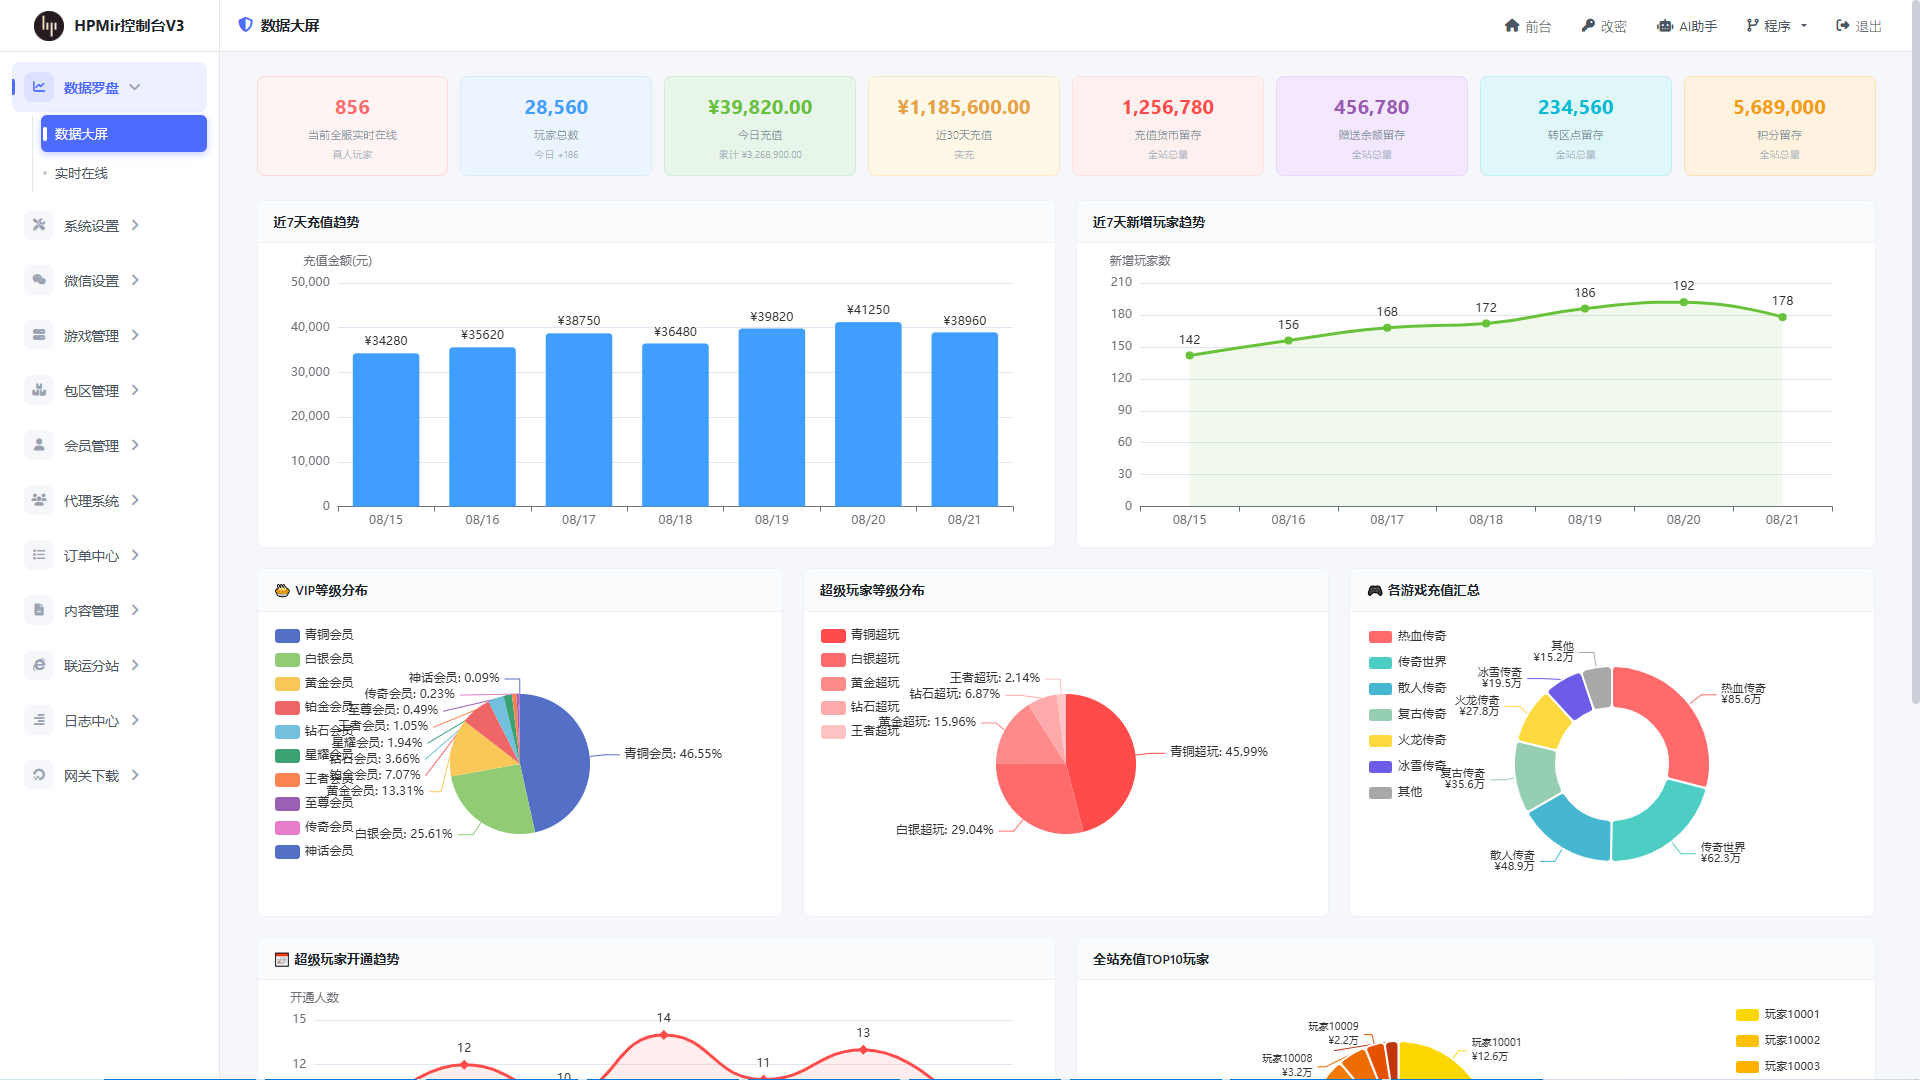Screen dimensions: 1920x1080
Task: Expand the 微信设置 submenu arrow
Action: click(135, 280)
